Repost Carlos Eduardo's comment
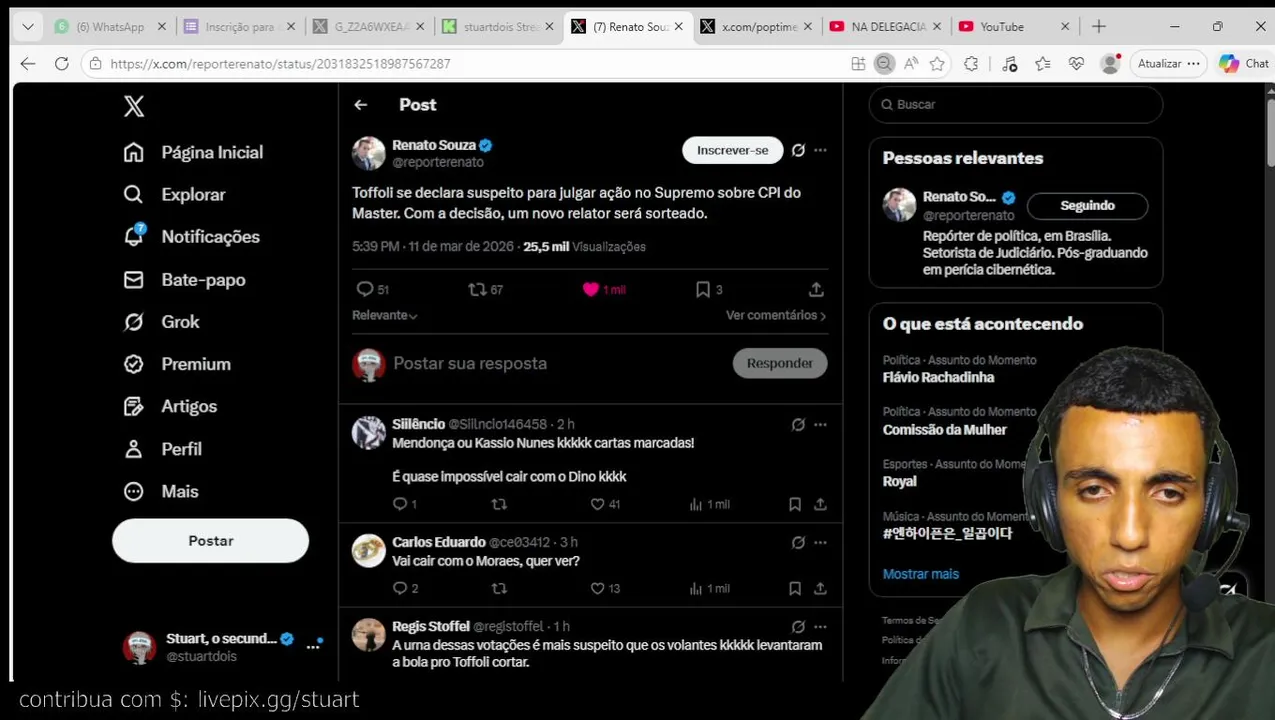This screenshot has width=1275, height=720. point(499,588)
